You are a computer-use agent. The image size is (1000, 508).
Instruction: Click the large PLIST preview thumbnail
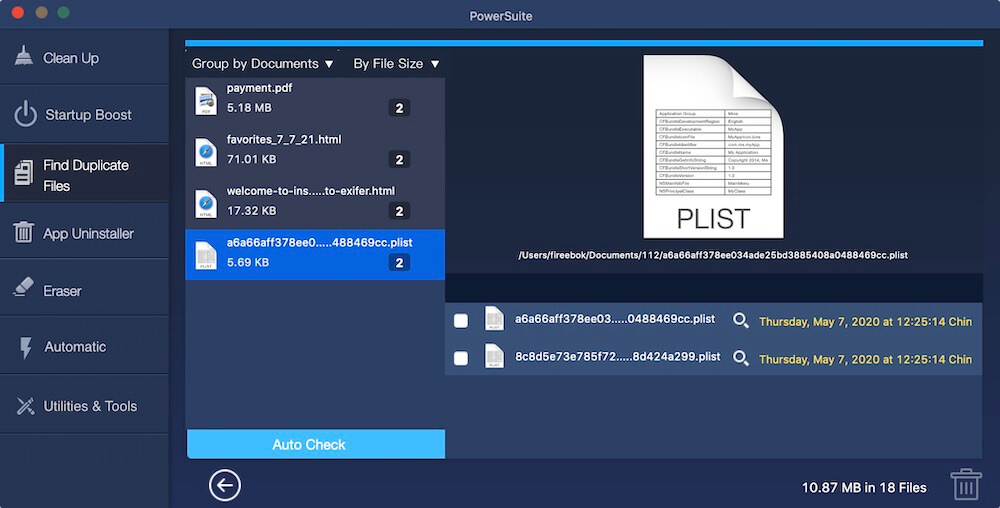pyautogui.click(x=713, y=147)
